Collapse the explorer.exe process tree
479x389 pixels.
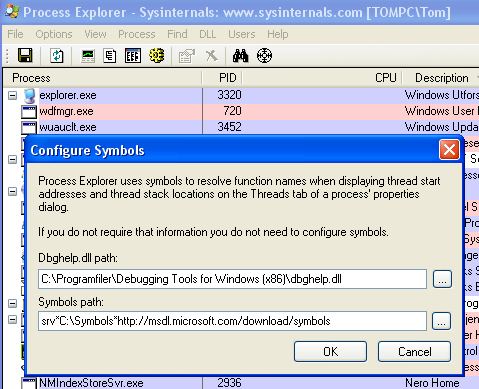pos(12,96)
